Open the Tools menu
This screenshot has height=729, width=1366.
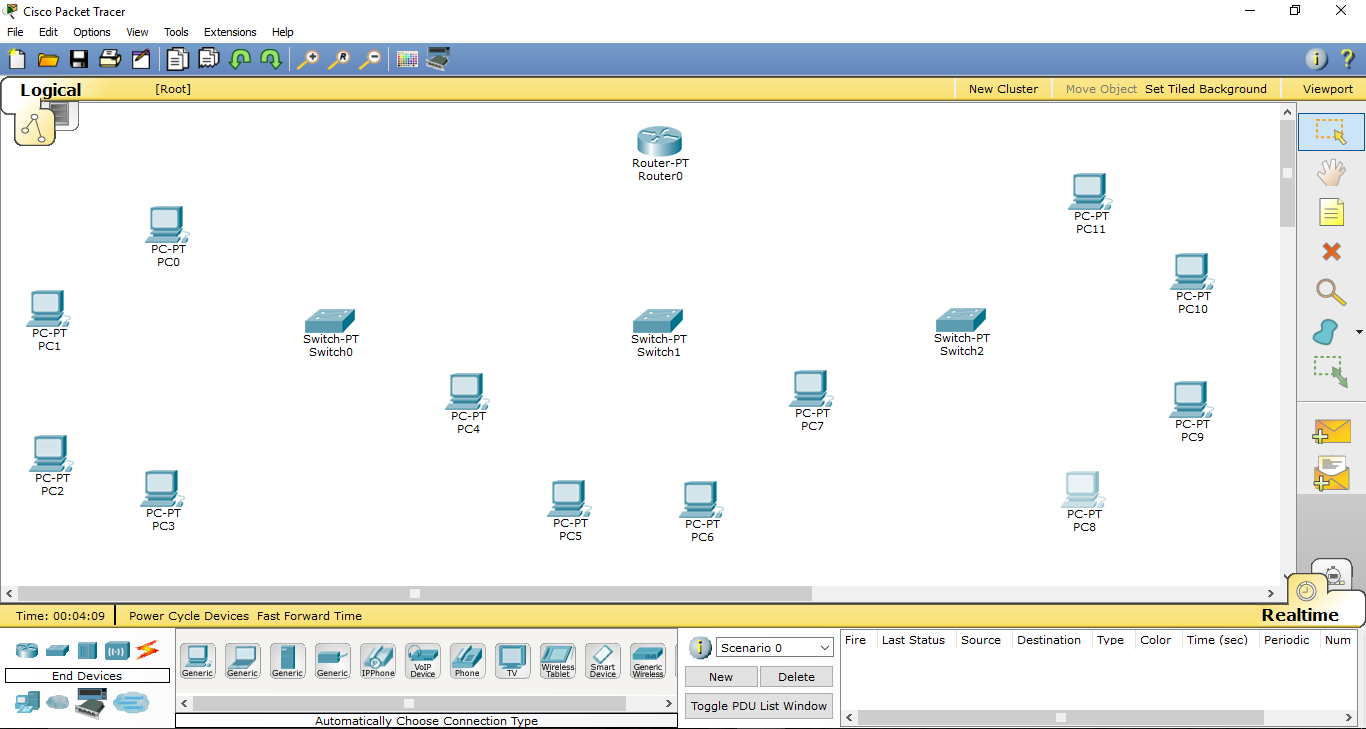176,32
